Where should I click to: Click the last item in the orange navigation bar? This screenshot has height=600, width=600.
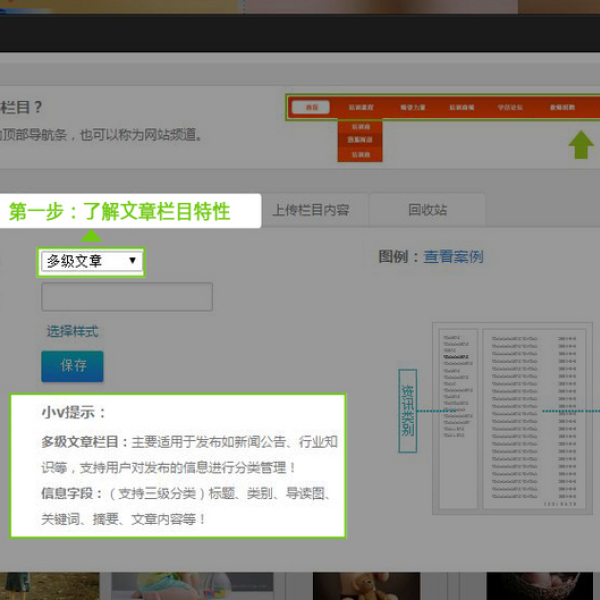click(562, 107)
